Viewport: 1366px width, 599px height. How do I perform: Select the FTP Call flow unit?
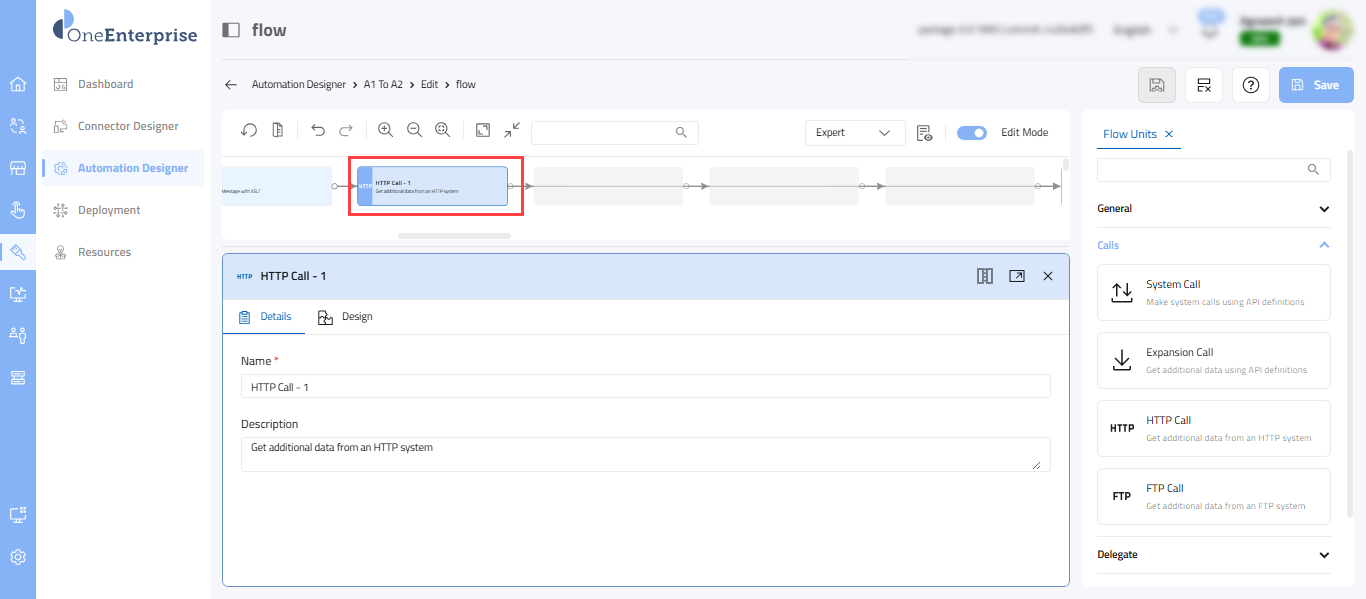pos(1213,496)
